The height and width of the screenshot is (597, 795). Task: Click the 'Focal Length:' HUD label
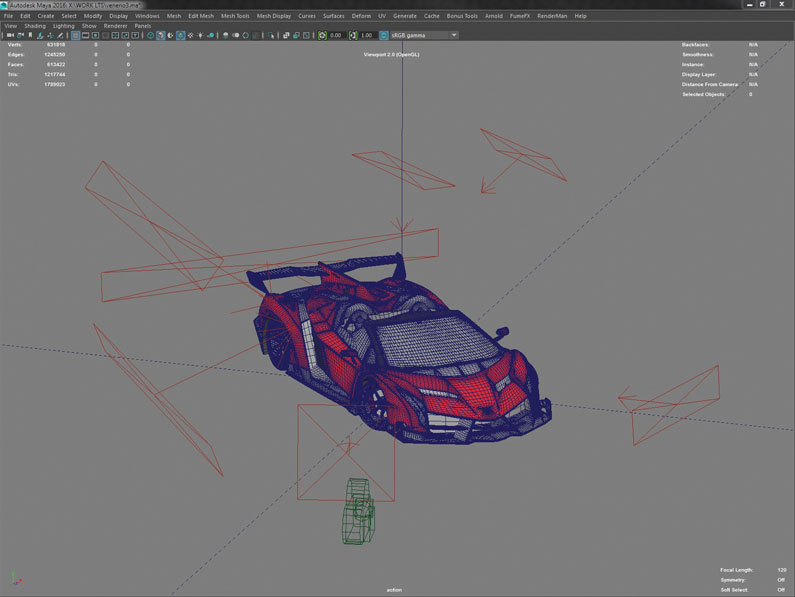point(737,570)
